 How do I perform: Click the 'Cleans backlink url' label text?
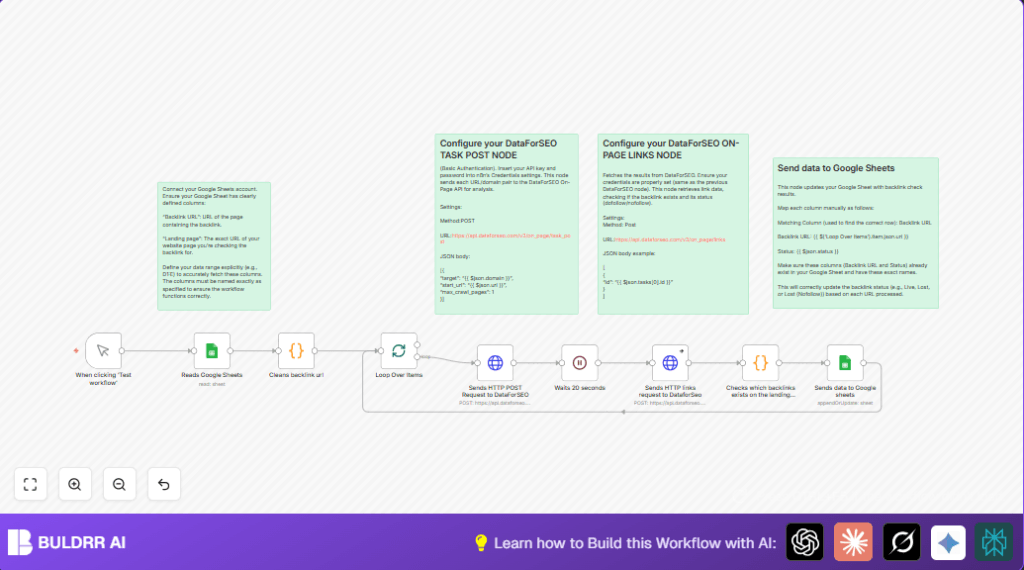click(x=296, y=375)
